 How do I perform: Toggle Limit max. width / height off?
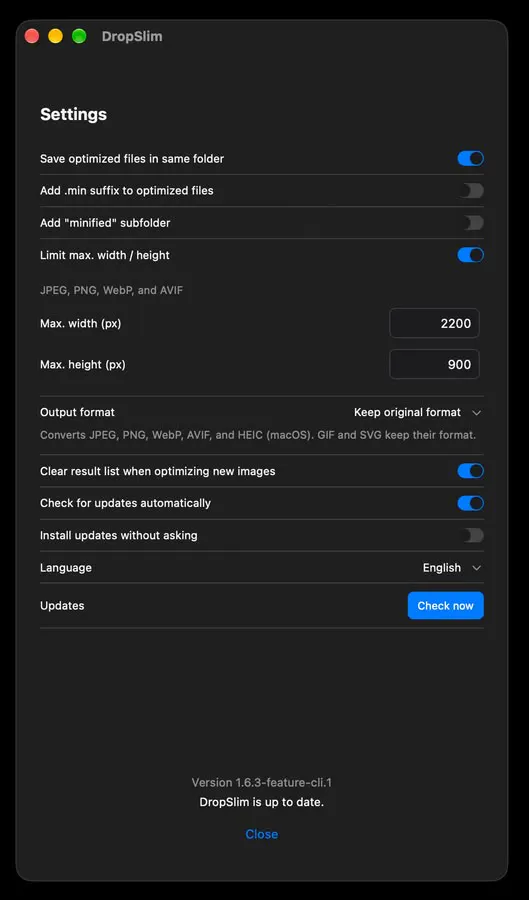[x=470, y=255]
